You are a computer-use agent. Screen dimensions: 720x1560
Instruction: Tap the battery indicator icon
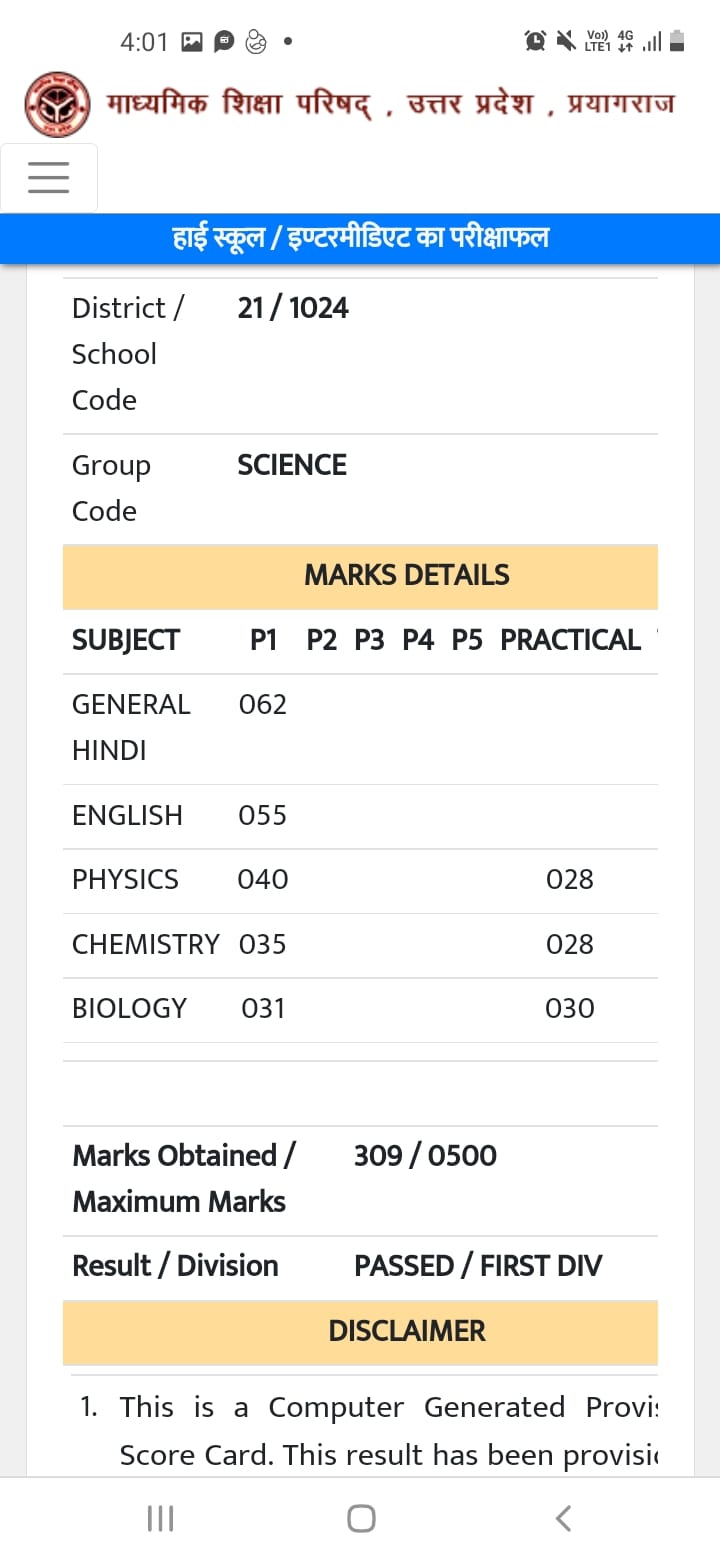click(x=677, y=41)
